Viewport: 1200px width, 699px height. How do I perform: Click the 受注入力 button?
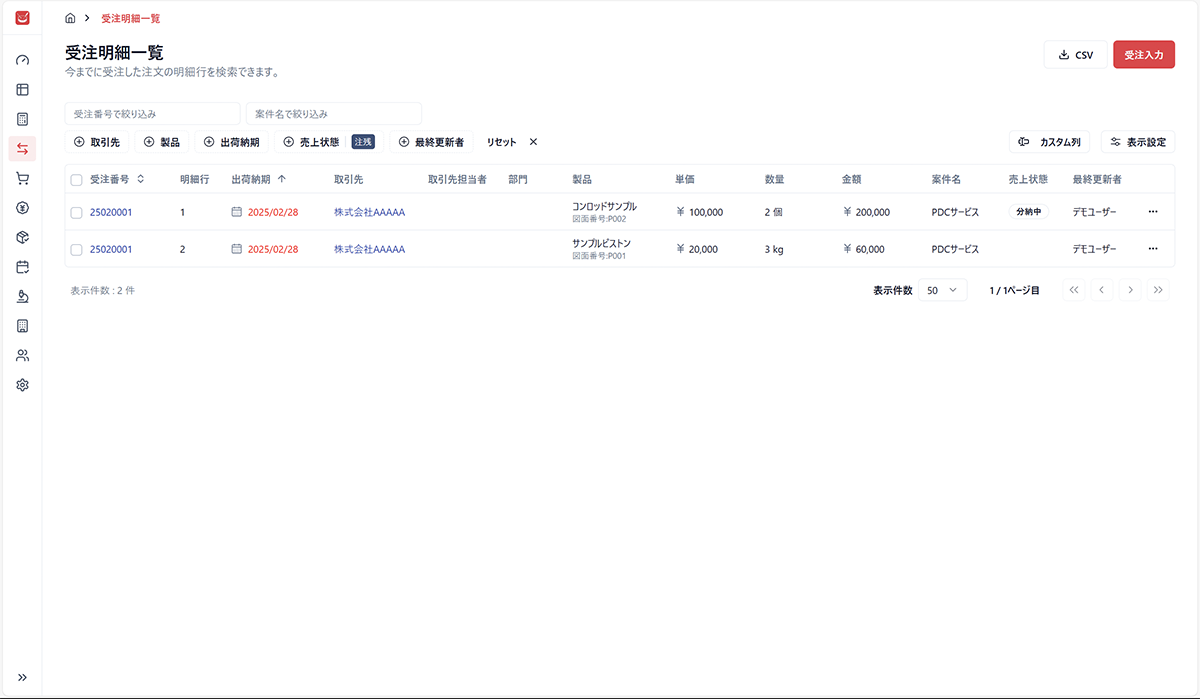1143,55
